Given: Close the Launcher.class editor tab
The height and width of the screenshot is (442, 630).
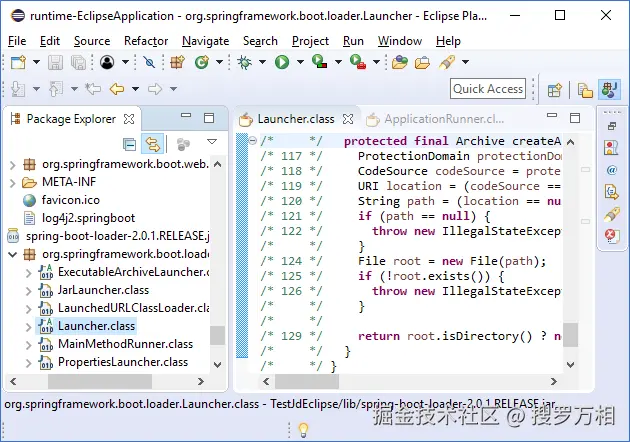Looking at the screenshot, I should pos(348,119).
